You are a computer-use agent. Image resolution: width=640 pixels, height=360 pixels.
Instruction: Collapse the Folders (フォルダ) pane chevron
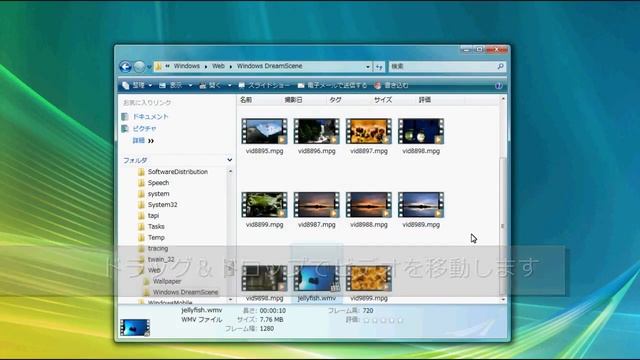coord(229,160)
